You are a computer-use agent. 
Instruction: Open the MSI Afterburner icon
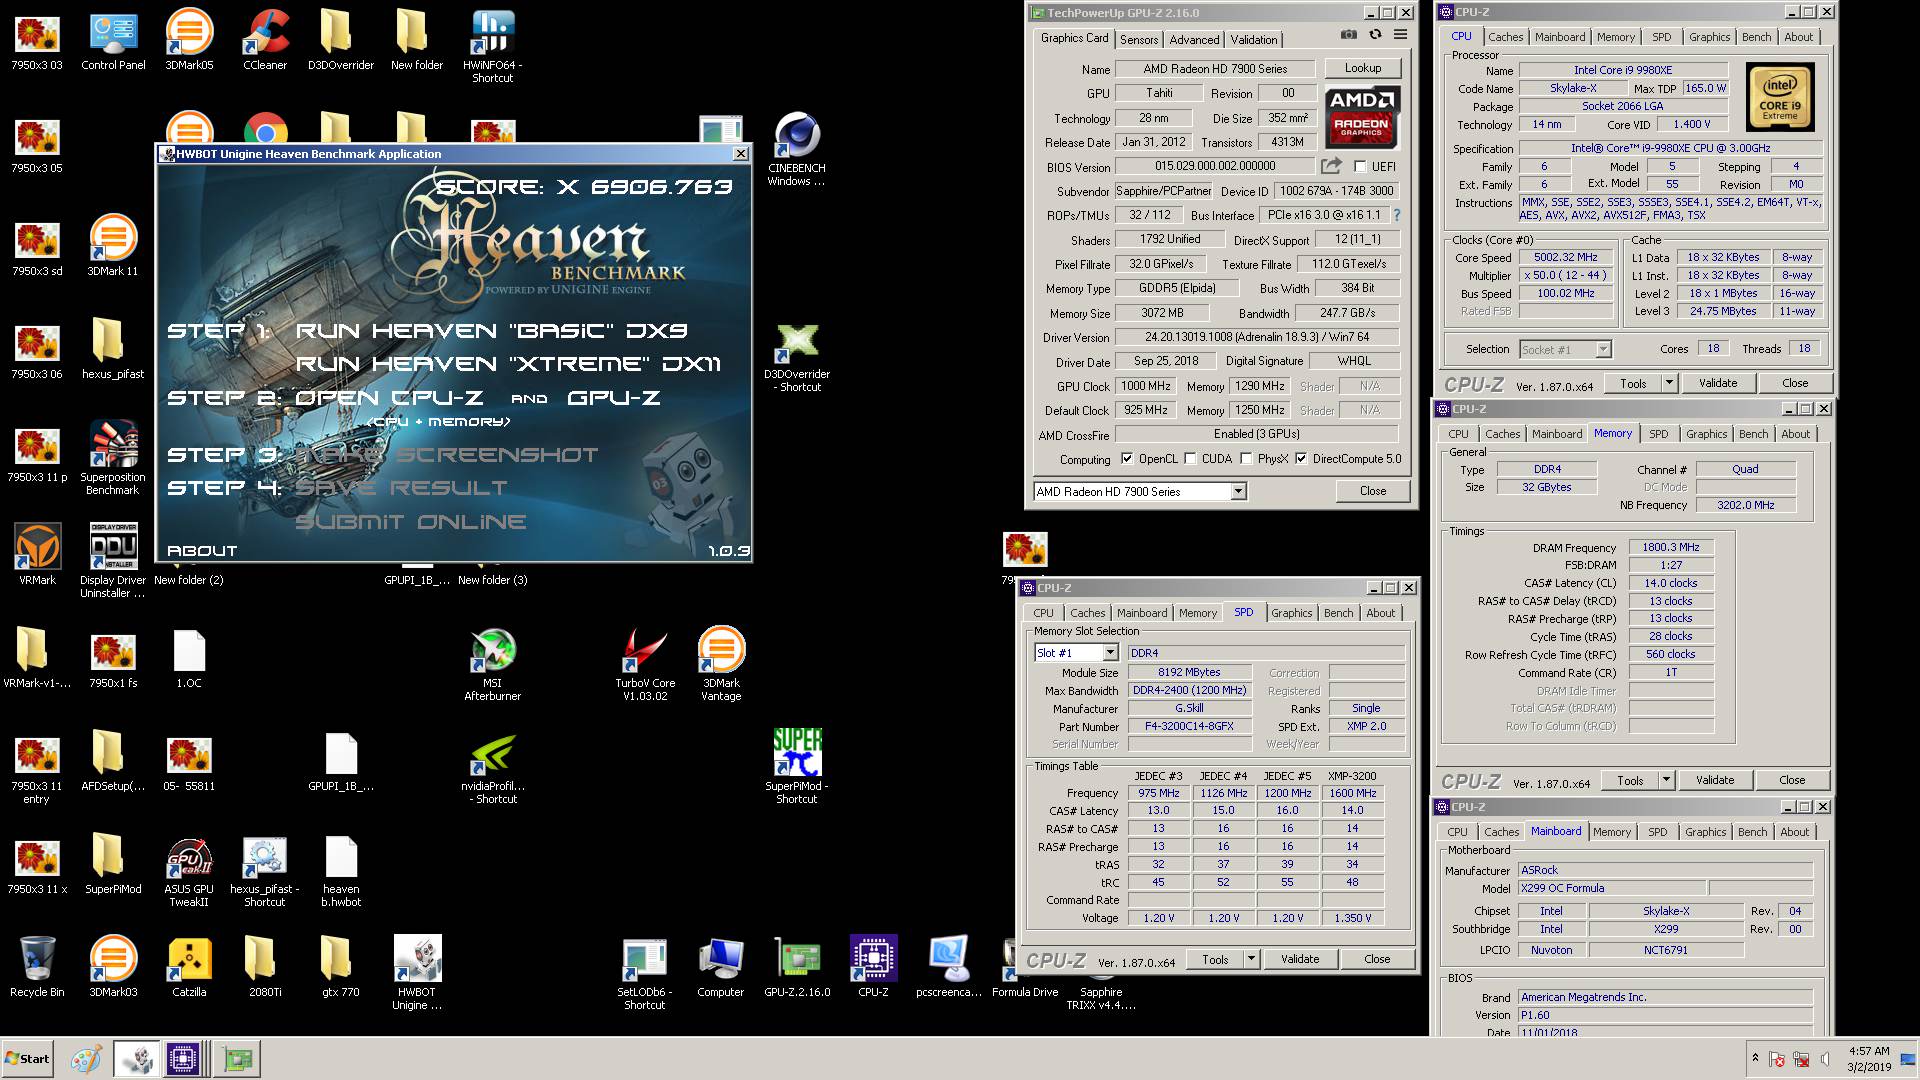[492, 664]
